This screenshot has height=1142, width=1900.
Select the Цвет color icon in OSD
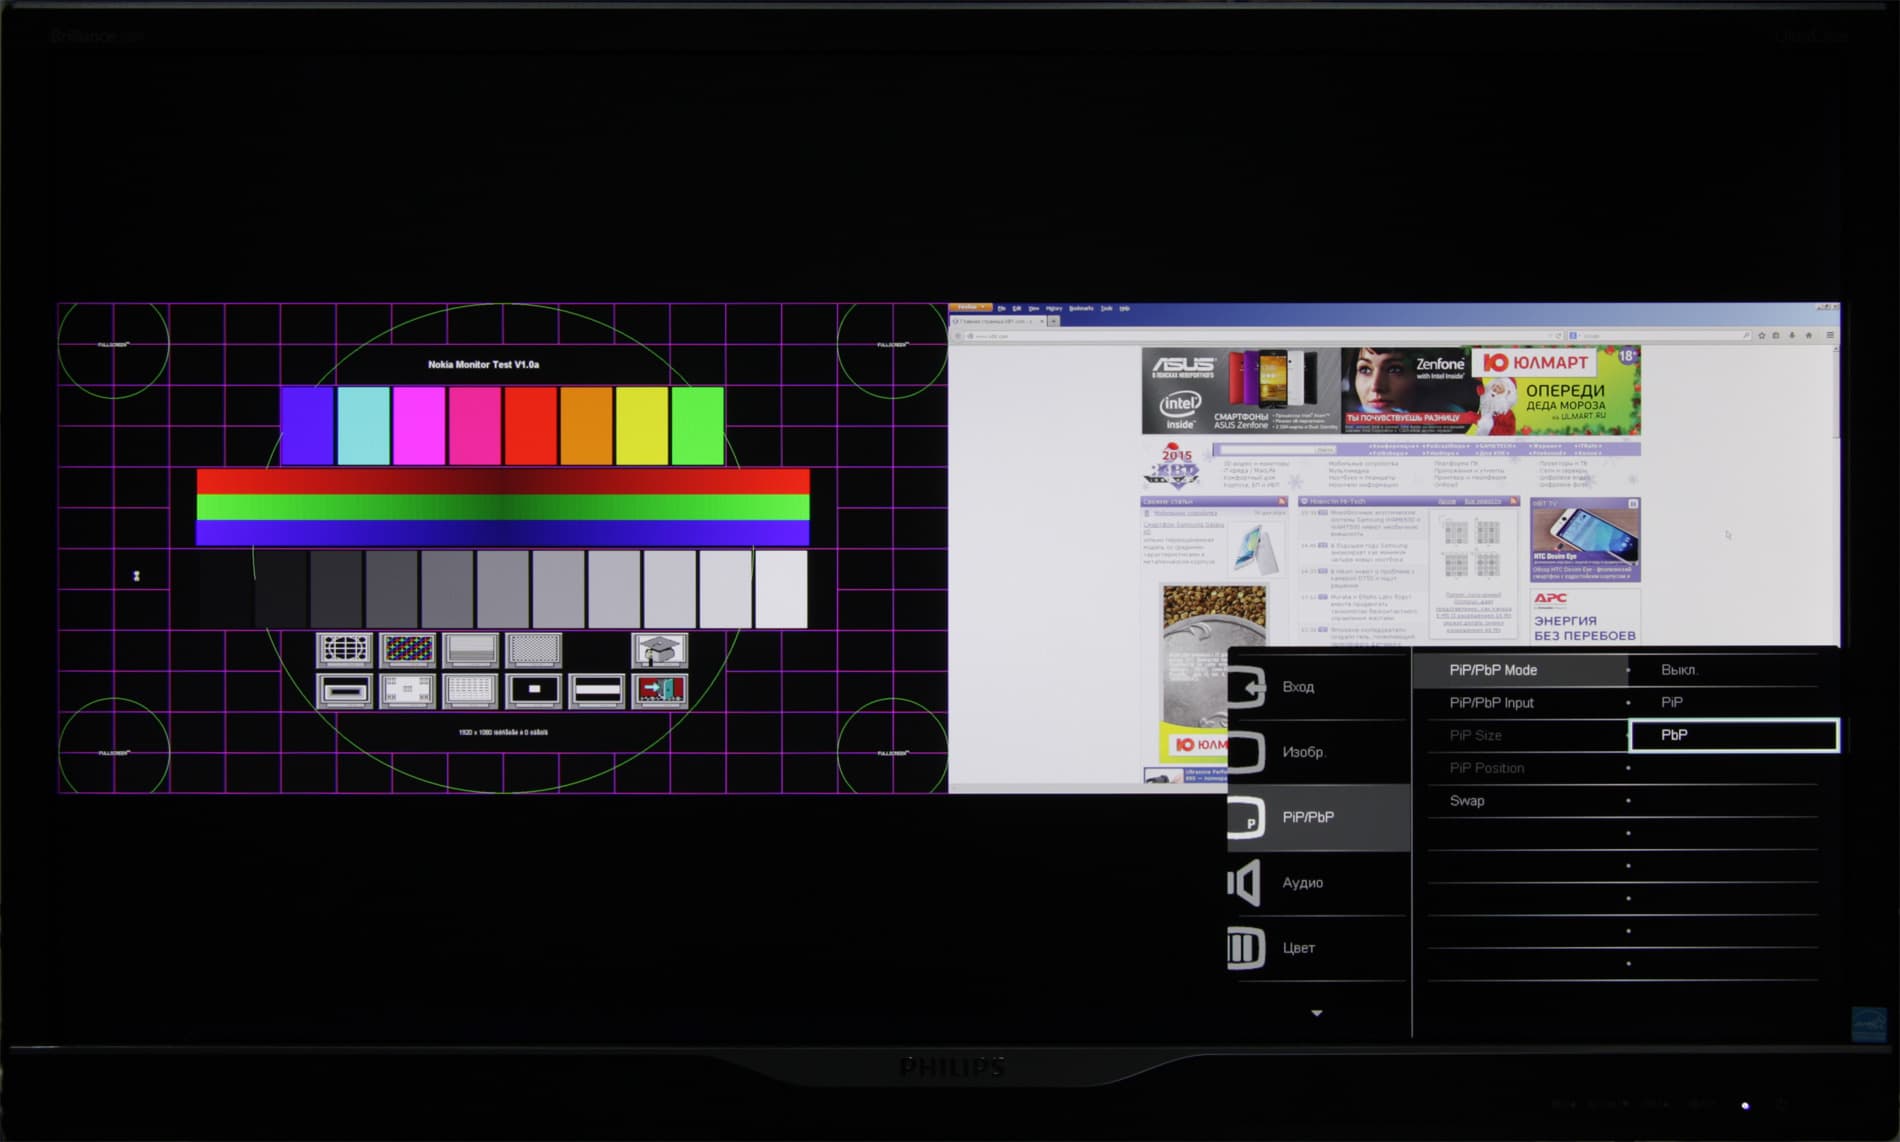coord(1246,947)
